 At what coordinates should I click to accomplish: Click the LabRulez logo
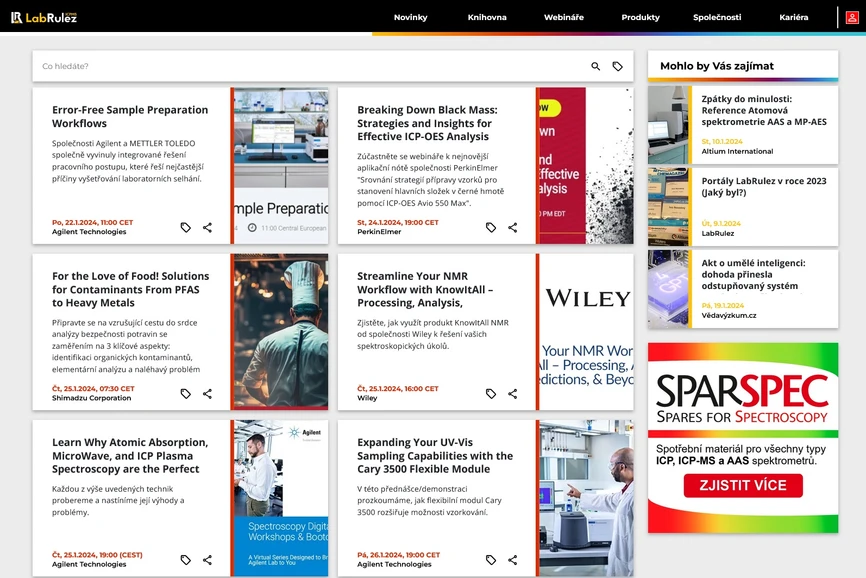coord(44,18)
